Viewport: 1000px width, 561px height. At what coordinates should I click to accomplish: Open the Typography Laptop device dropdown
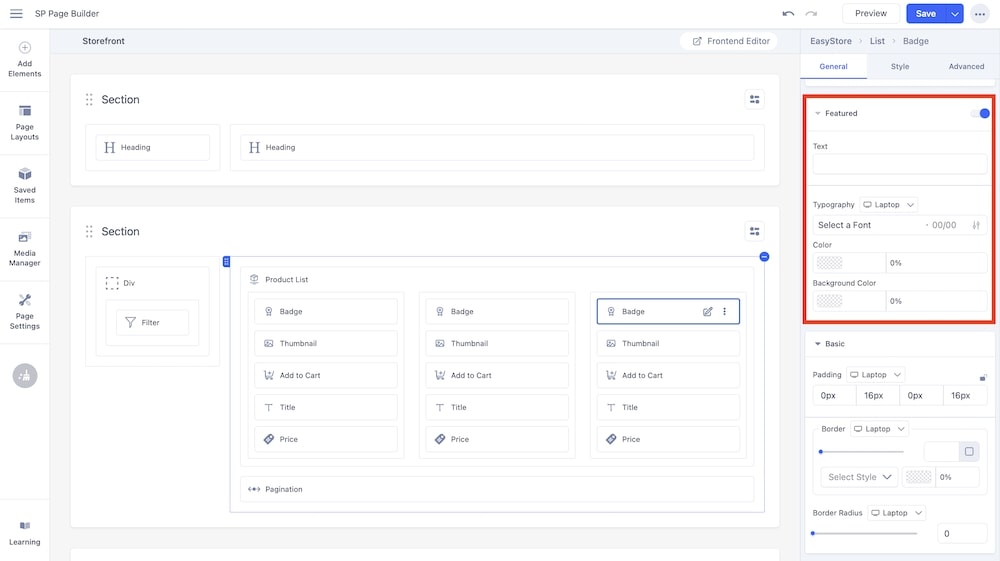click(x=889, y=205)
